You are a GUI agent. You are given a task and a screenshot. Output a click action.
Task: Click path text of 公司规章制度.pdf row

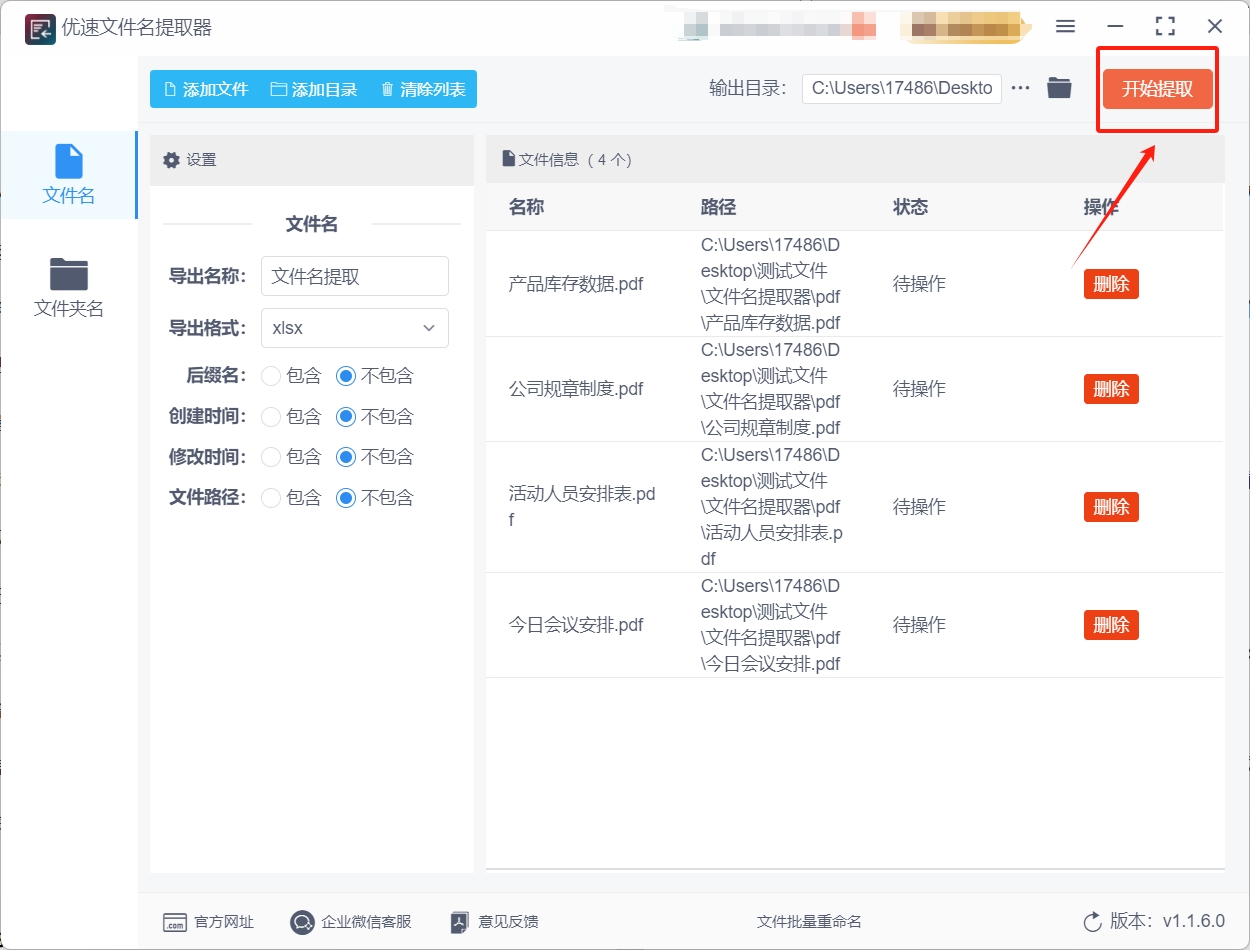(x=771, y=389)
